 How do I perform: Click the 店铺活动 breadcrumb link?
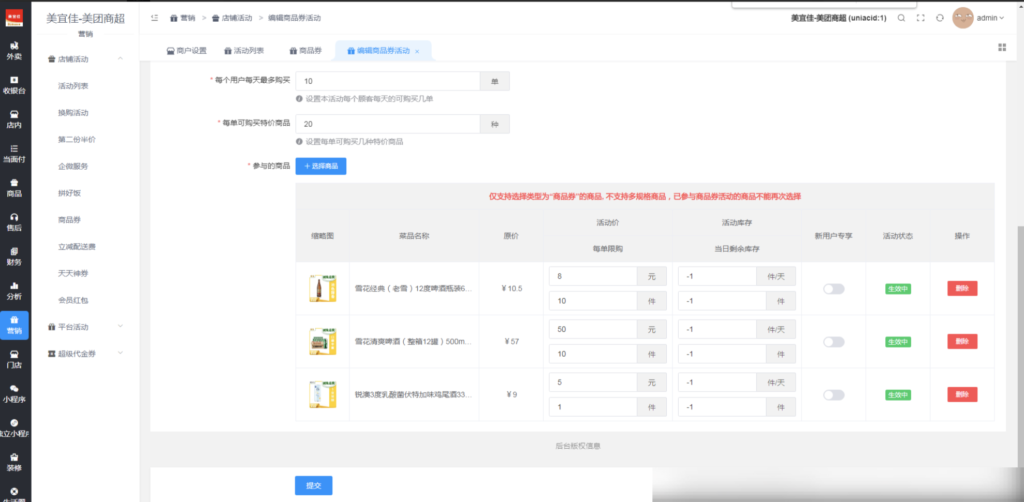[232, 18]
